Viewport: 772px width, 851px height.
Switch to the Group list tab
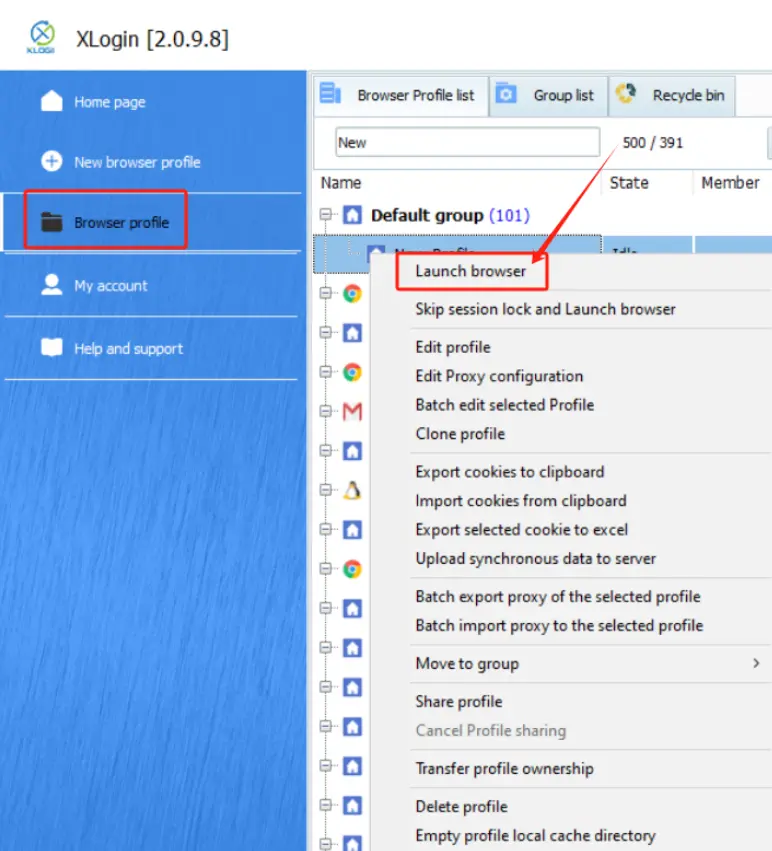[x=550, y=95]
